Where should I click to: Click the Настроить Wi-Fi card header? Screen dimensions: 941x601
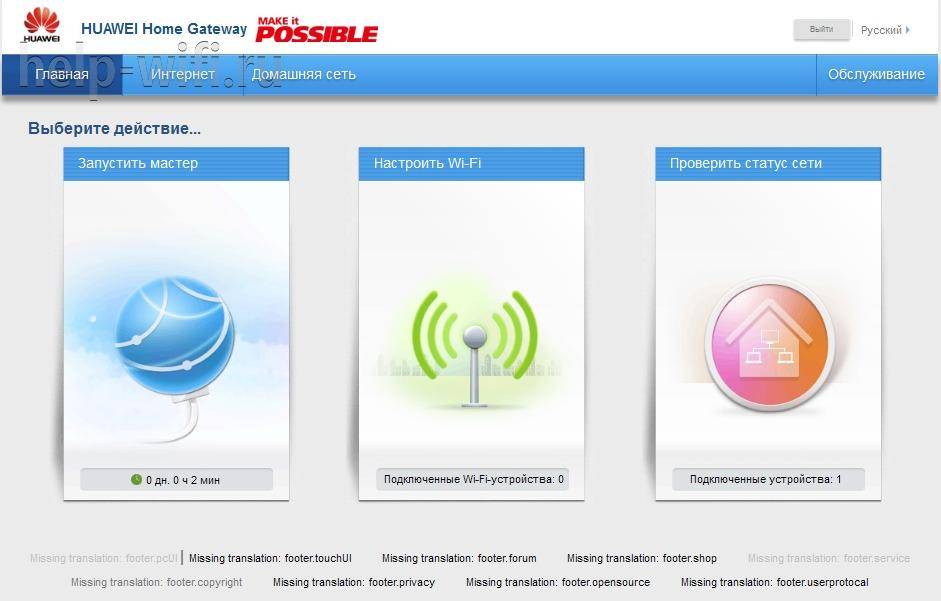(471, 163)
